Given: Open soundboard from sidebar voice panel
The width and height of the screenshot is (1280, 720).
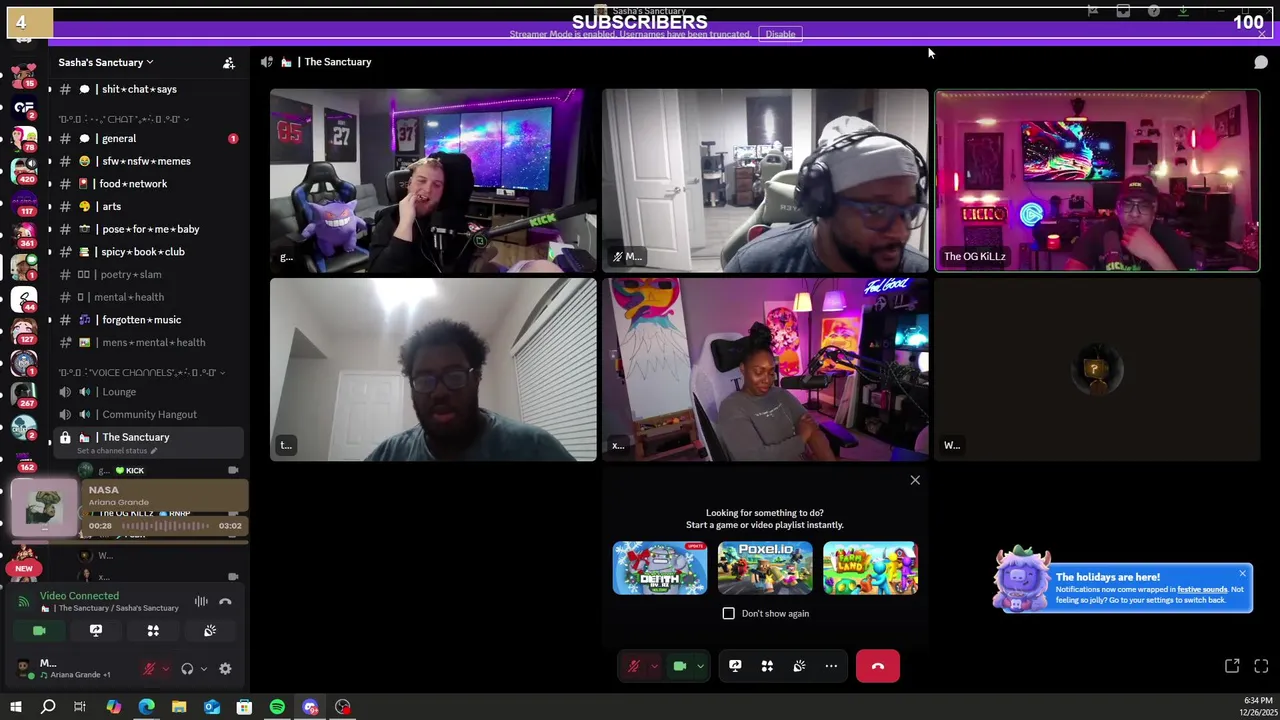Looking at the screenshot, I should point(210,631).
